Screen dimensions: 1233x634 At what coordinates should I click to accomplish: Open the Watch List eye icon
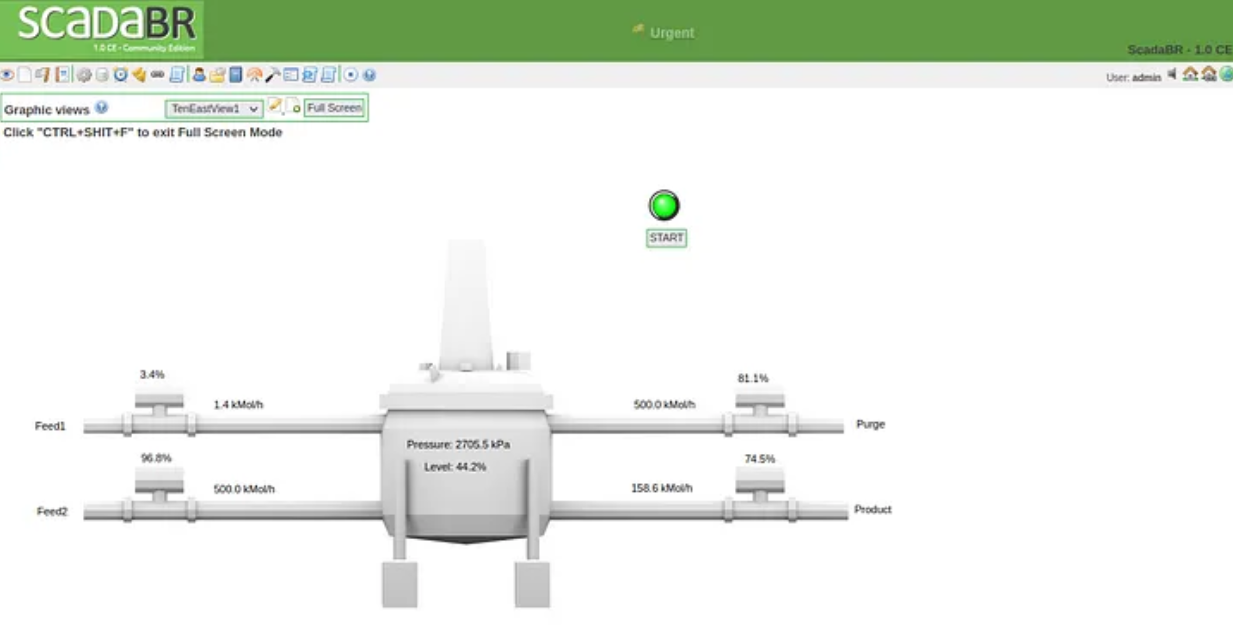tap(9, 73)
